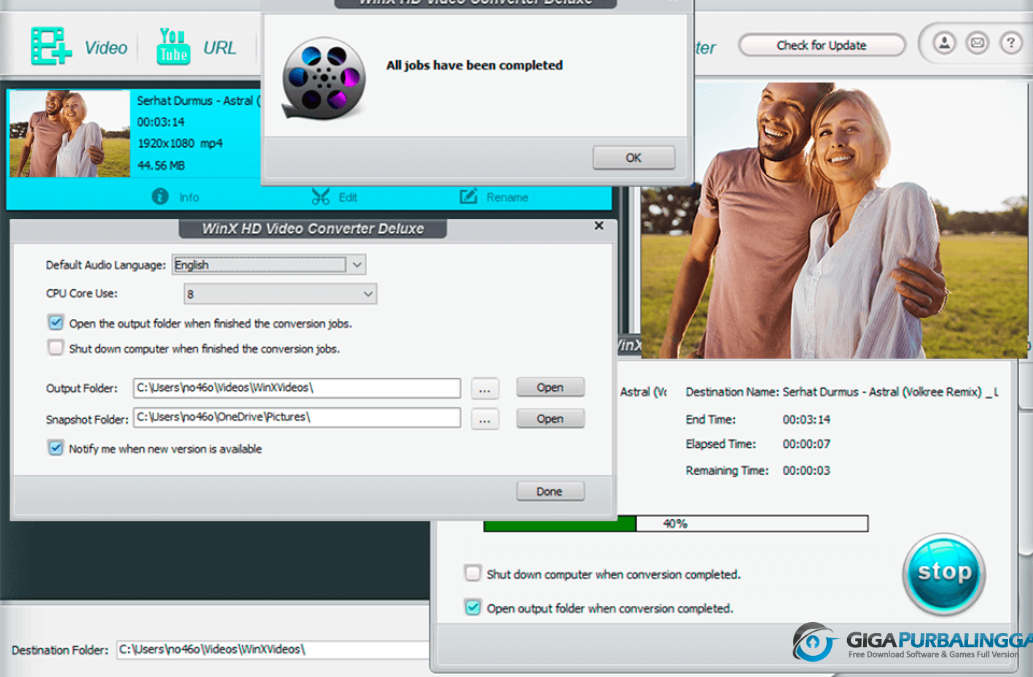Select the Serhat Durmus video thumbnail
Image resolution: width=1033 pixels, height=677 pixels.
click(70, 134)
